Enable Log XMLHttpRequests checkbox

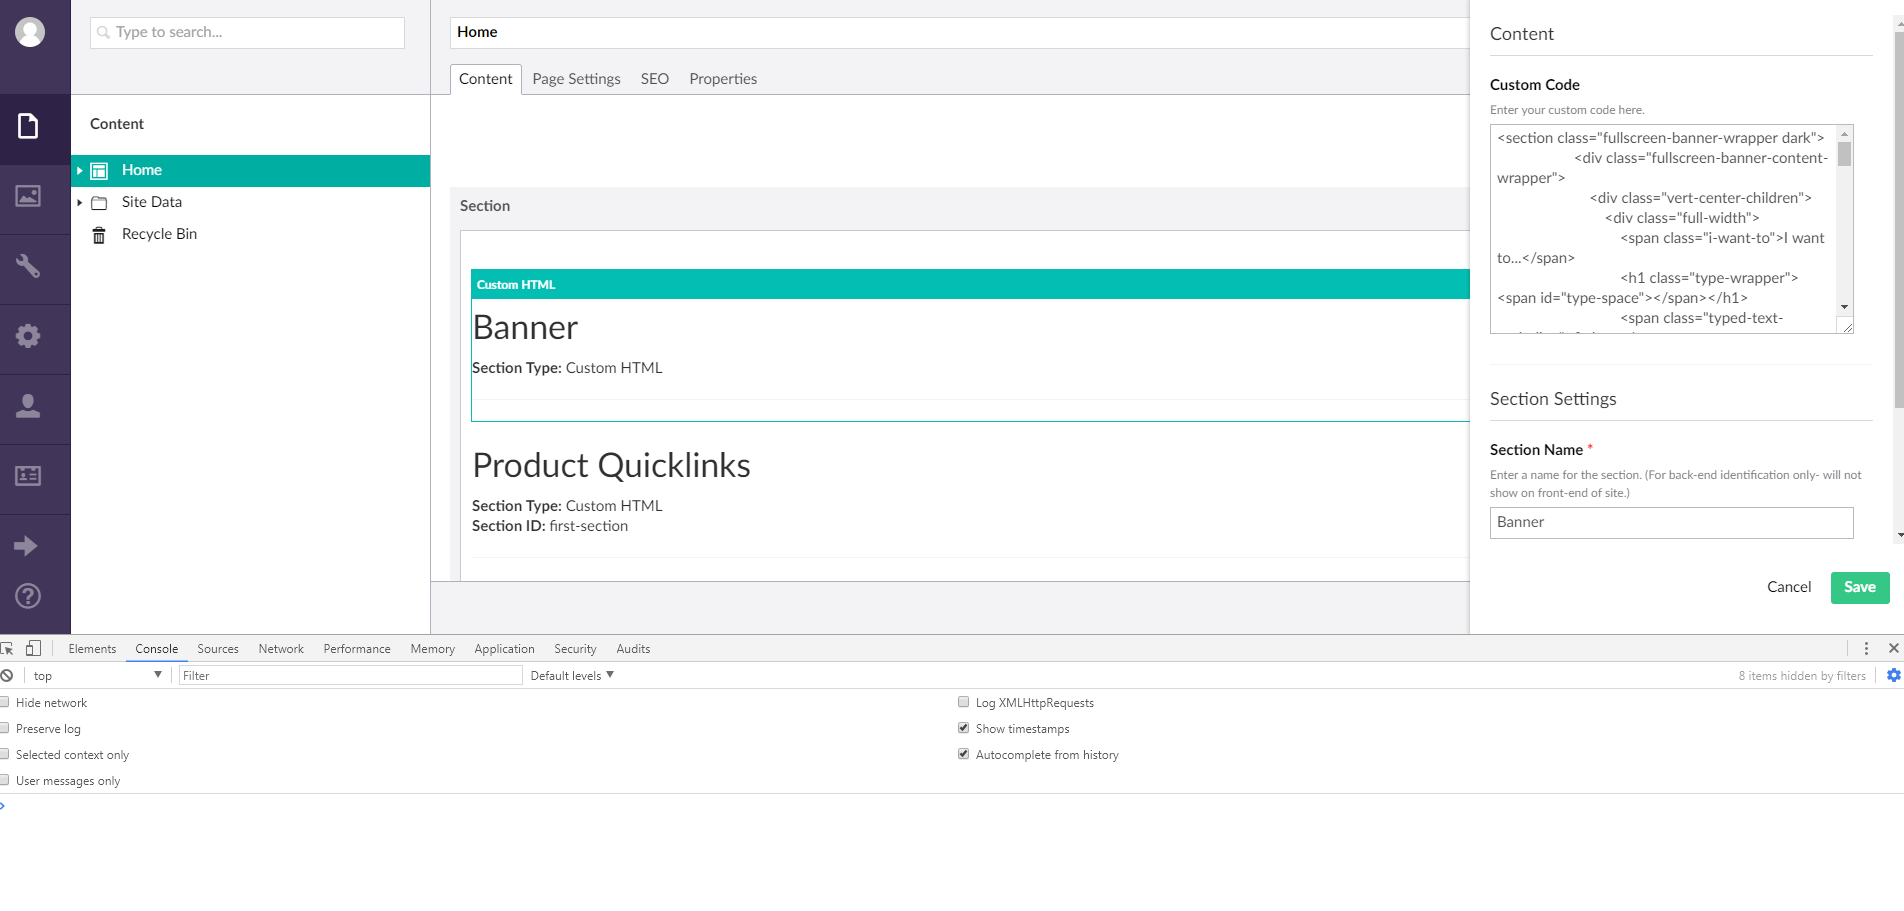964,702
